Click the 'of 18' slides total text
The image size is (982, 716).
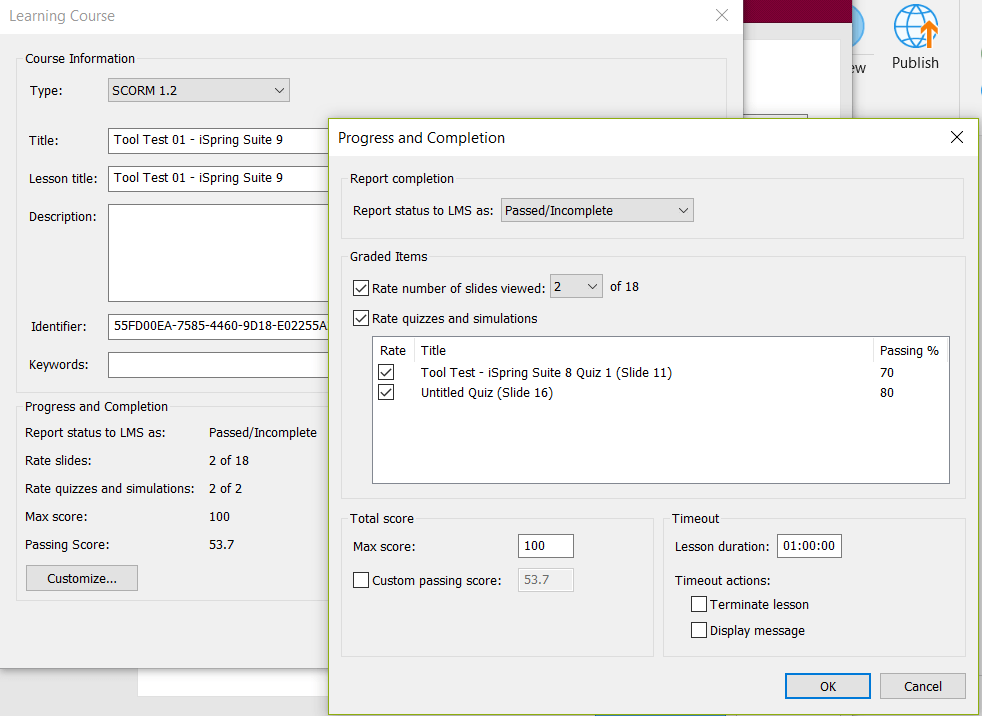[624, 286]
